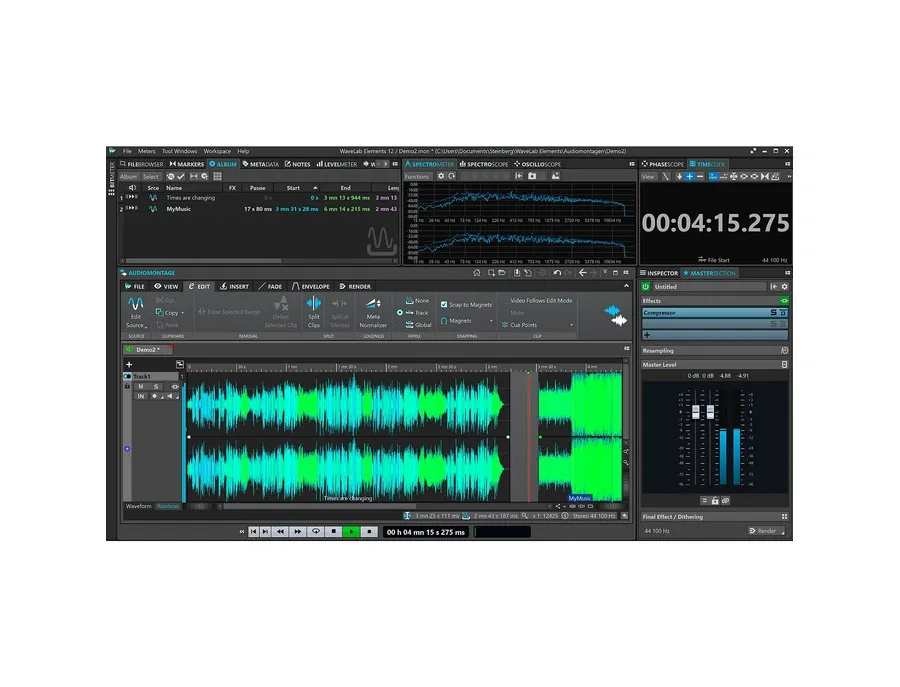Solo Track1 with the S button
Viewport: 900px width, 687px height.
pos(156,386)
